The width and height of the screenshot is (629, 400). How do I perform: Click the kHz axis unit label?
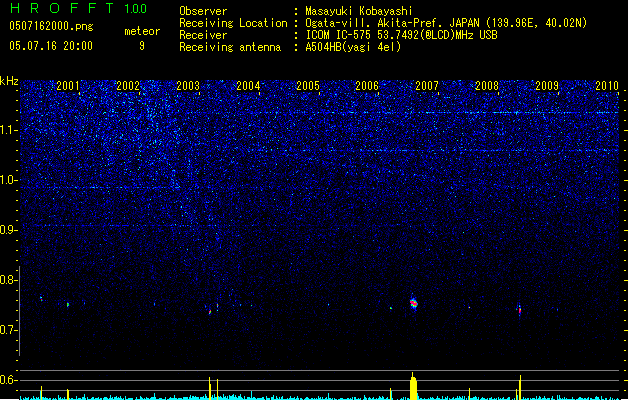(9, 81)
